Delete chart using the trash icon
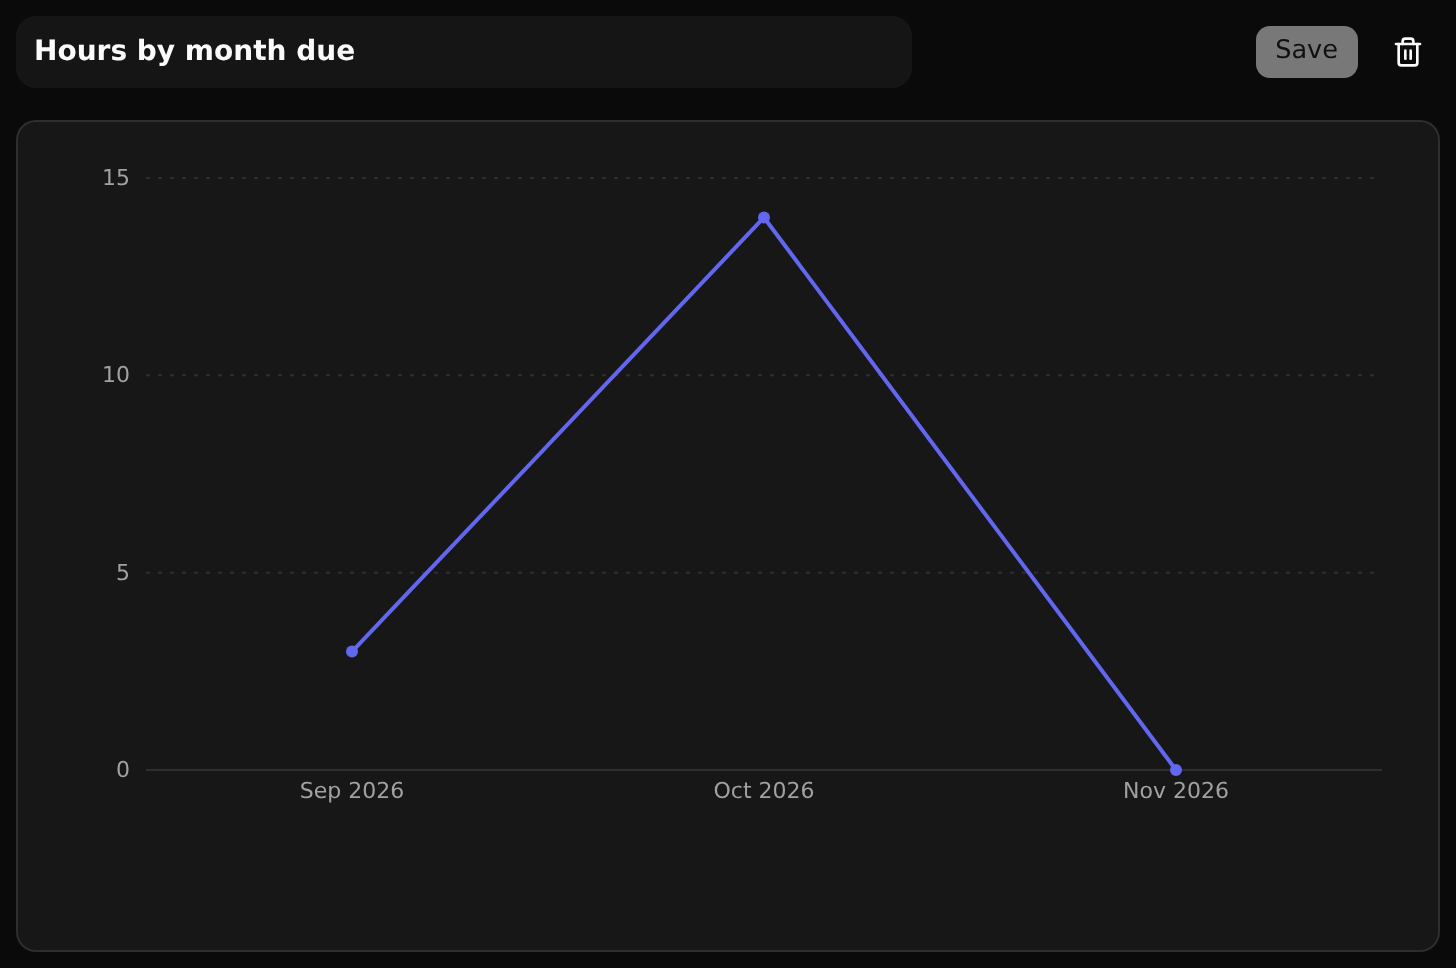The height and width of the screenshot is (968, 1456). (1408, 52)
